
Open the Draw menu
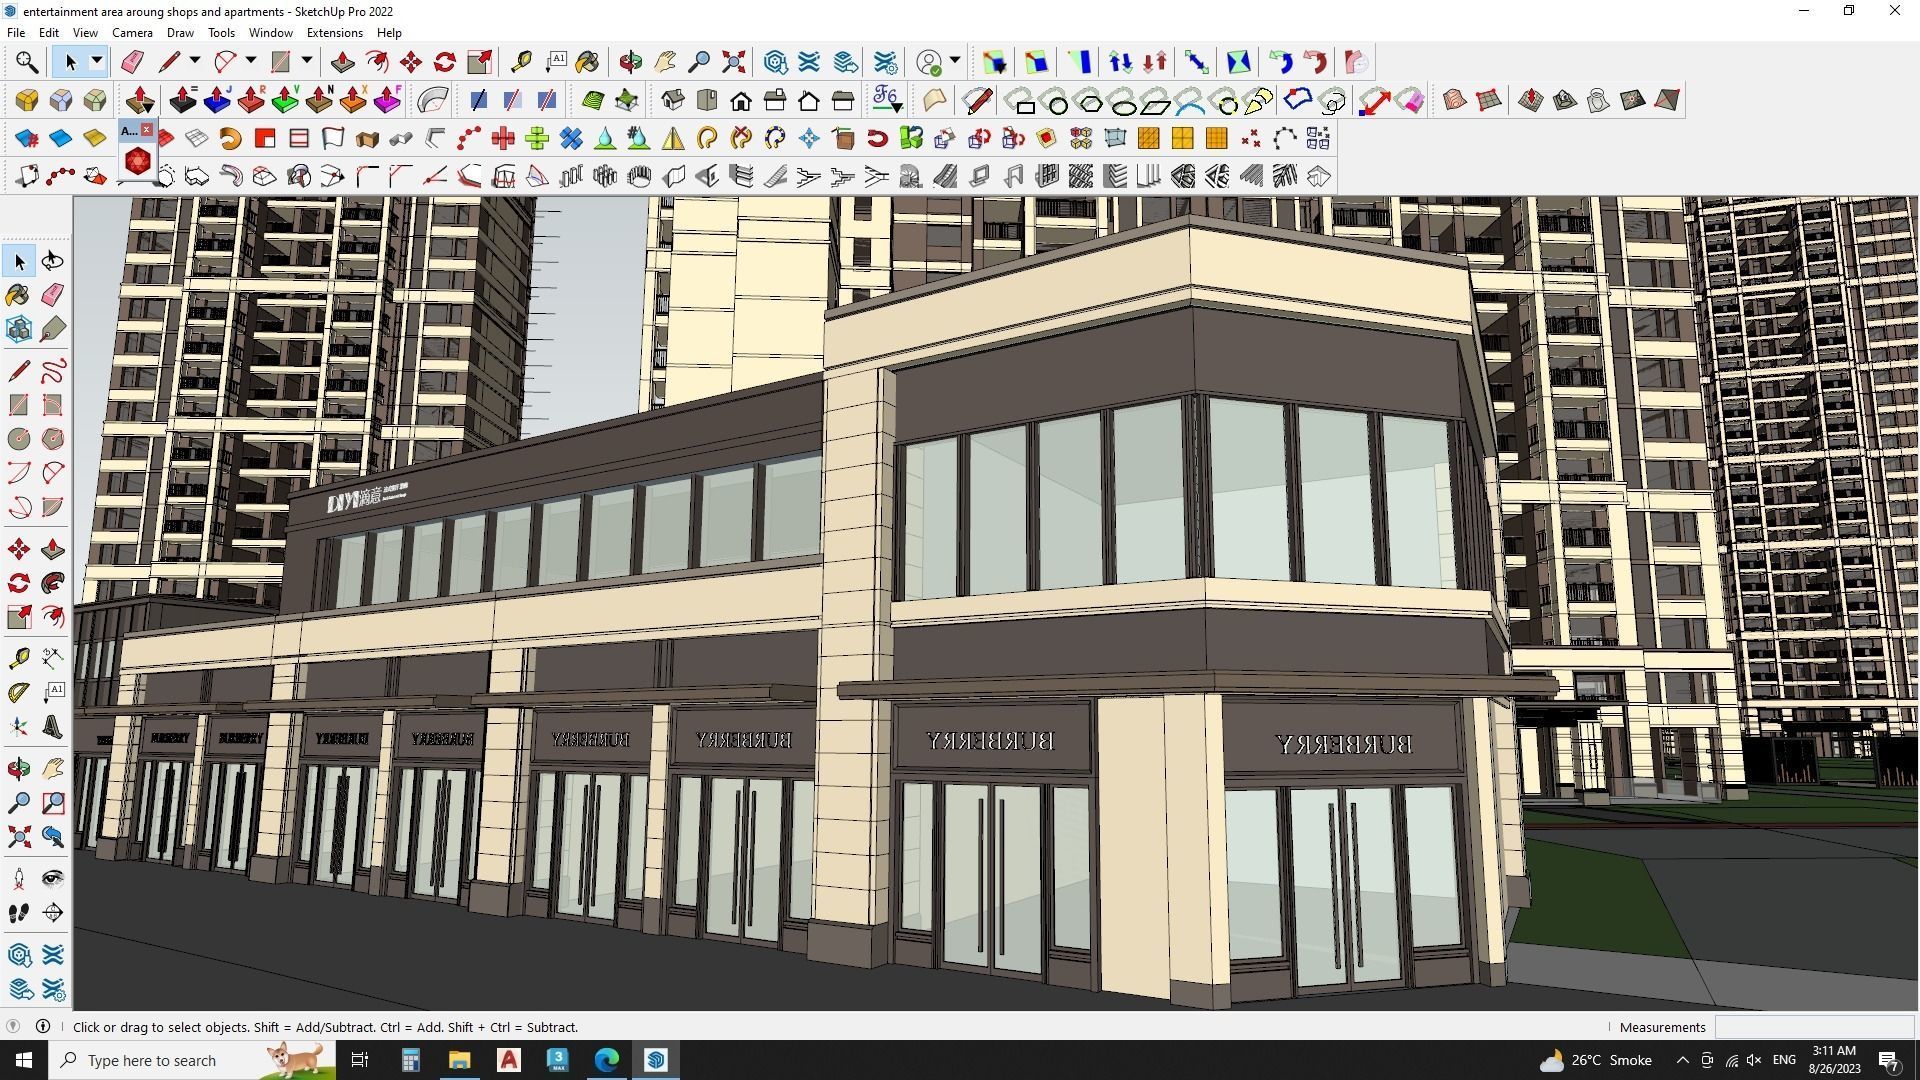[180, 33]
